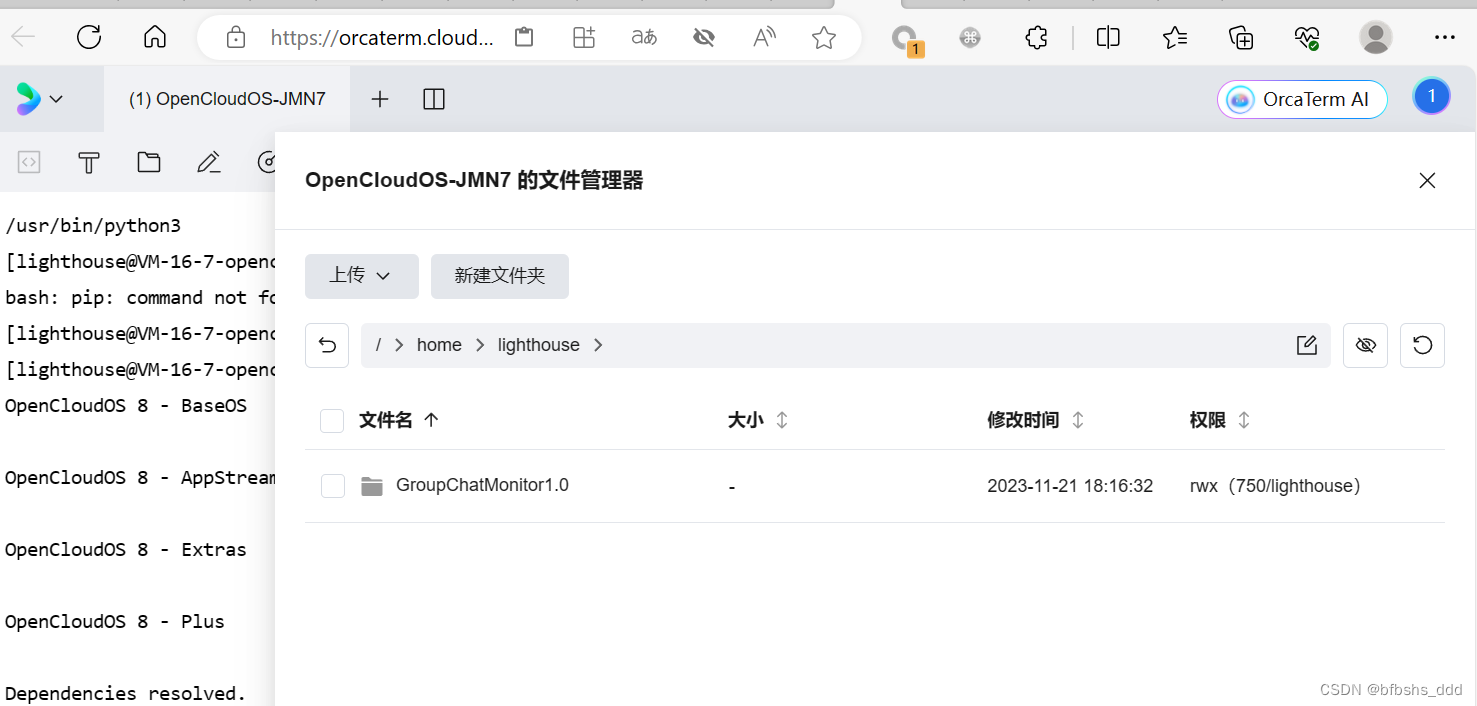Open the browser Collections icon
The height and width of the screenshot is (706, 1477).
point(1241,38)
